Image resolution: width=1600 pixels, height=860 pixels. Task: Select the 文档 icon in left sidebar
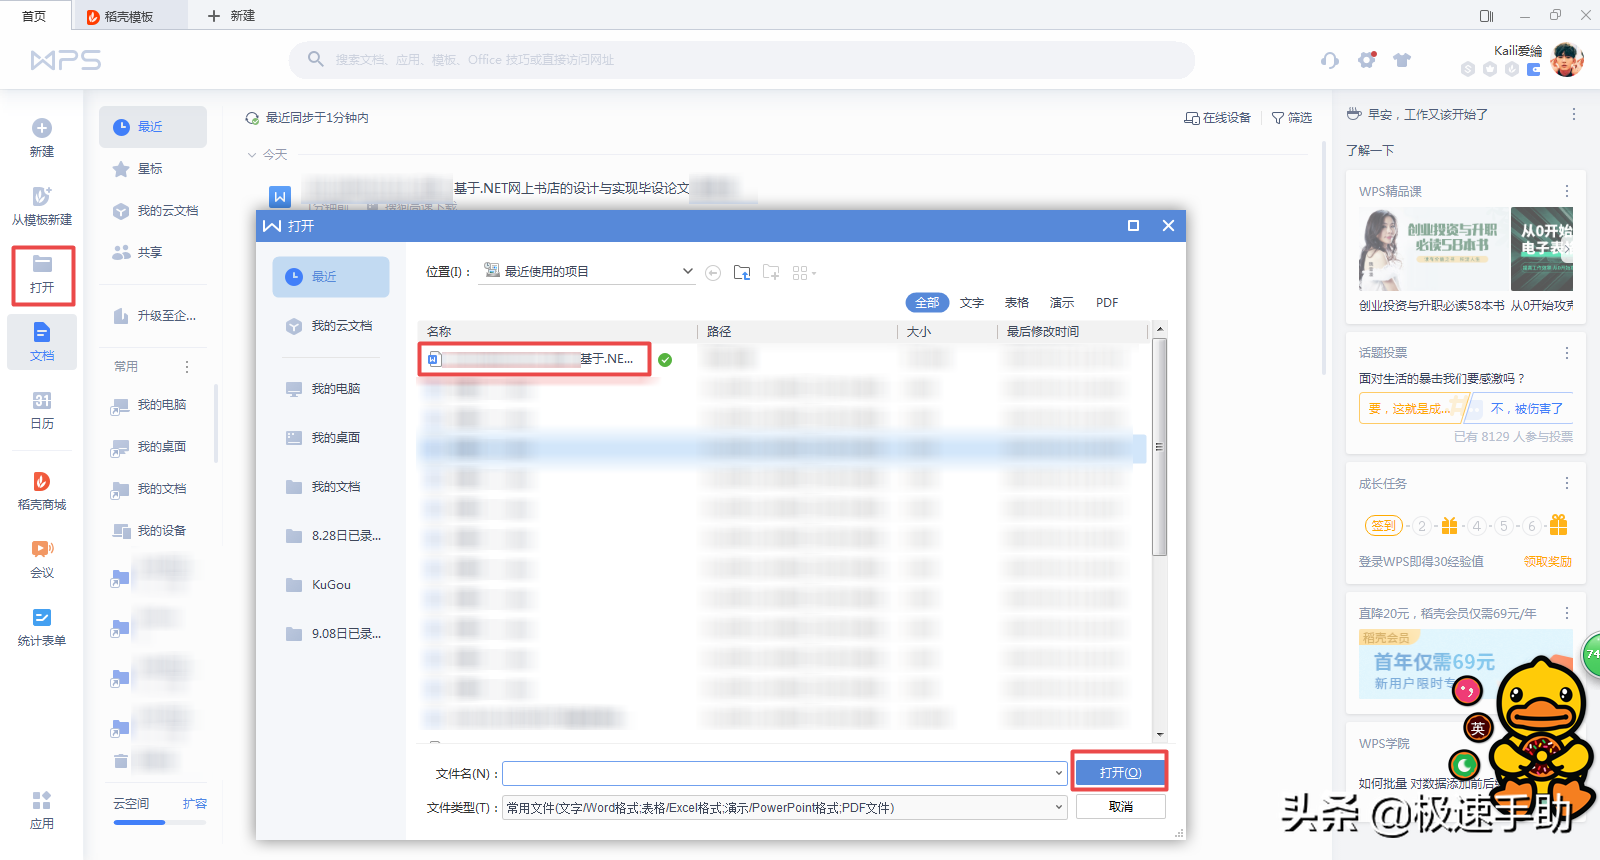point(42,332)
